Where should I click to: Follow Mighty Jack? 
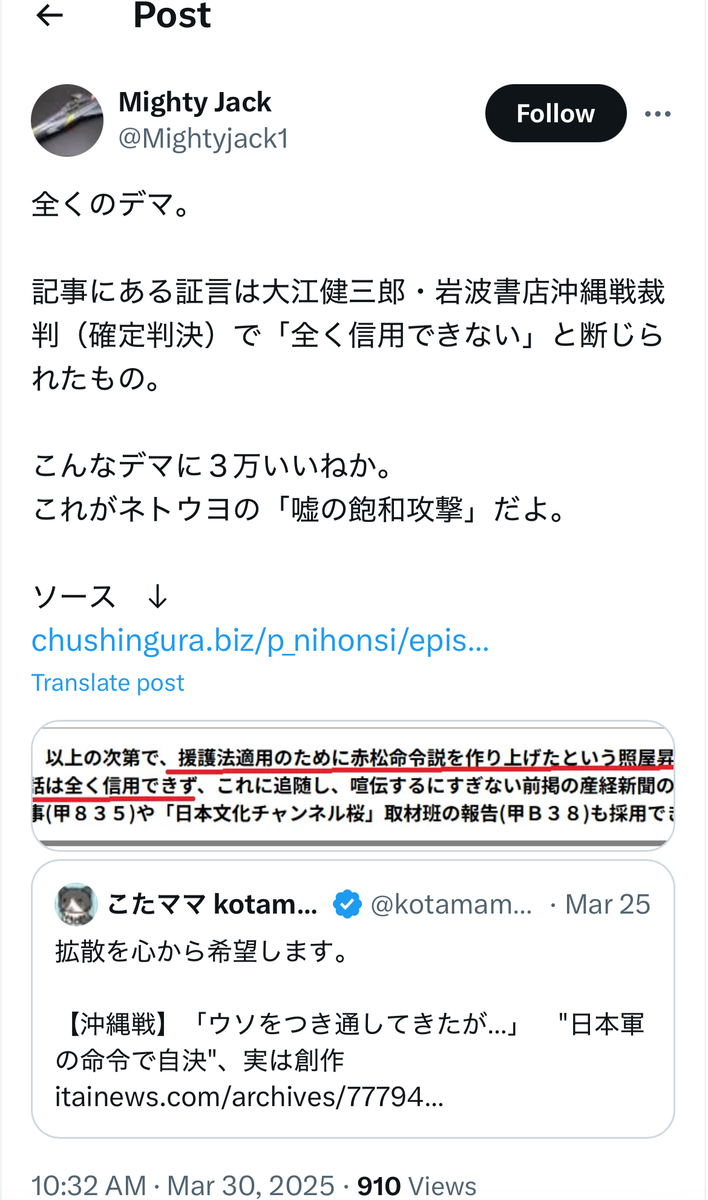click(556, 114)
